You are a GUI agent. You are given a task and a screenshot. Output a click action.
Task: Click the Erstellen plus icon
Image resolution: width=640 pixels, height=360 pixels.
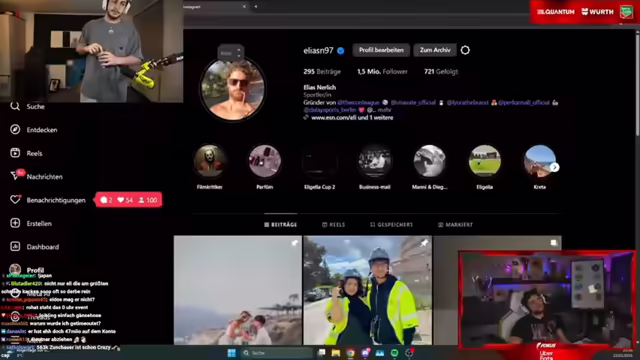pyautogui.click(x=15, y=223)
